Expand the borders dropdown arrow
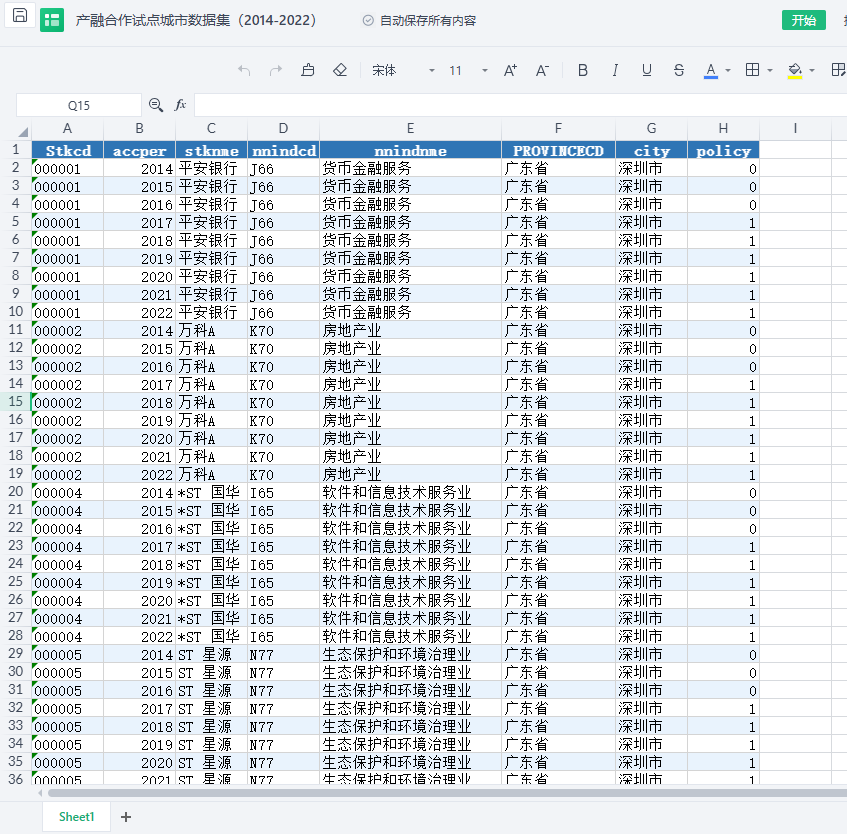 click(770, 70)
